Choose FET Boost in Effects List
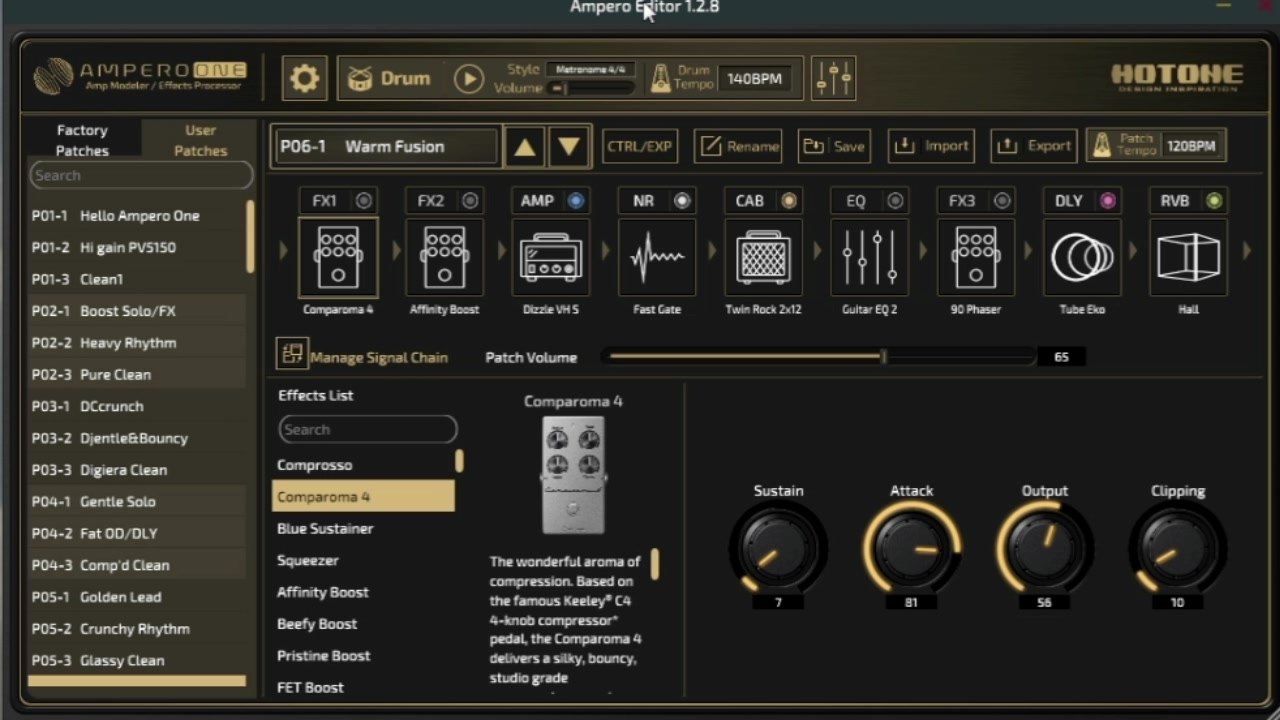The image size is (1280, 720). pyautogui.click(x=363, y=687)
